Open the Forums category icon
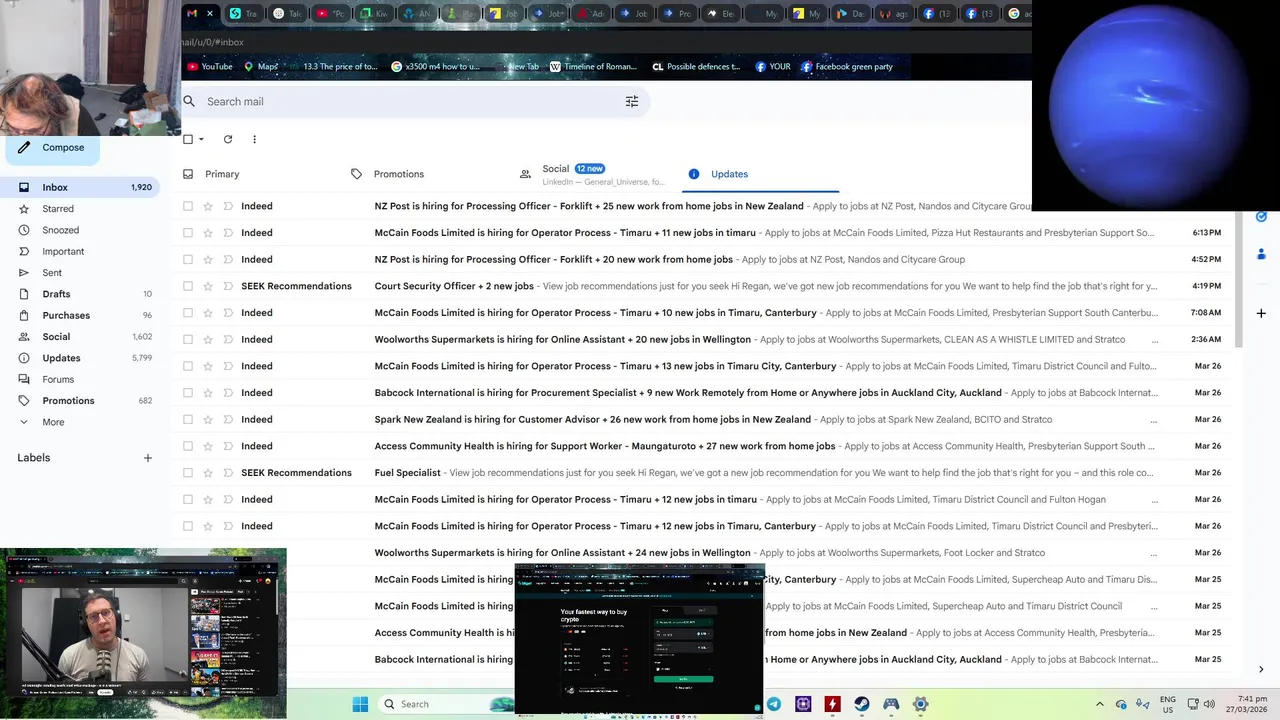 coord(24,380)
